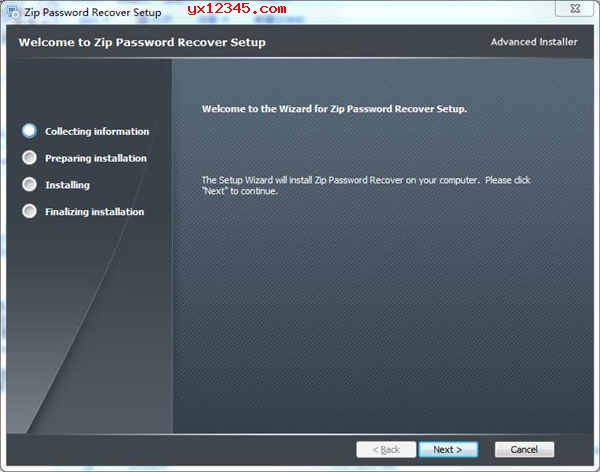600x472 pixels.
Task: Click the 'Zip Password Recover Setup' window title
Action: 93,13
